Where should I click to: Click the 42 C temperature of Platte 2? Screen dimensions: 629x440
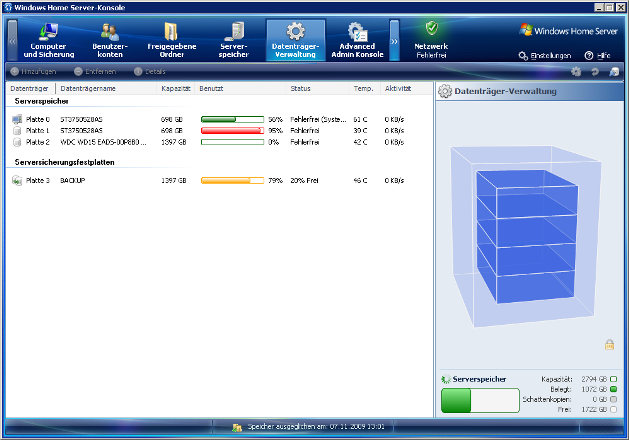click(360, 142)
